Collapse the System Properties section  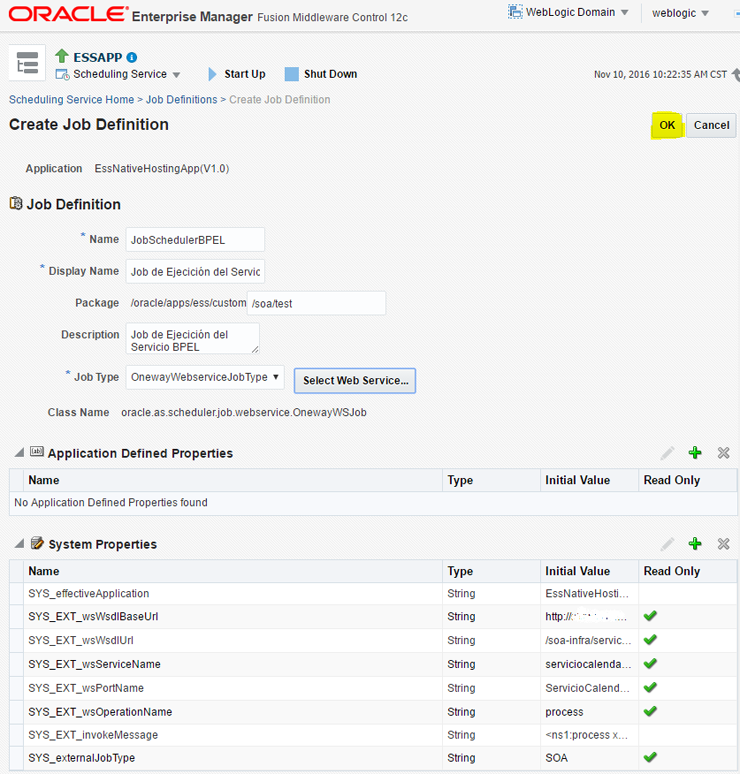[19, 544]
